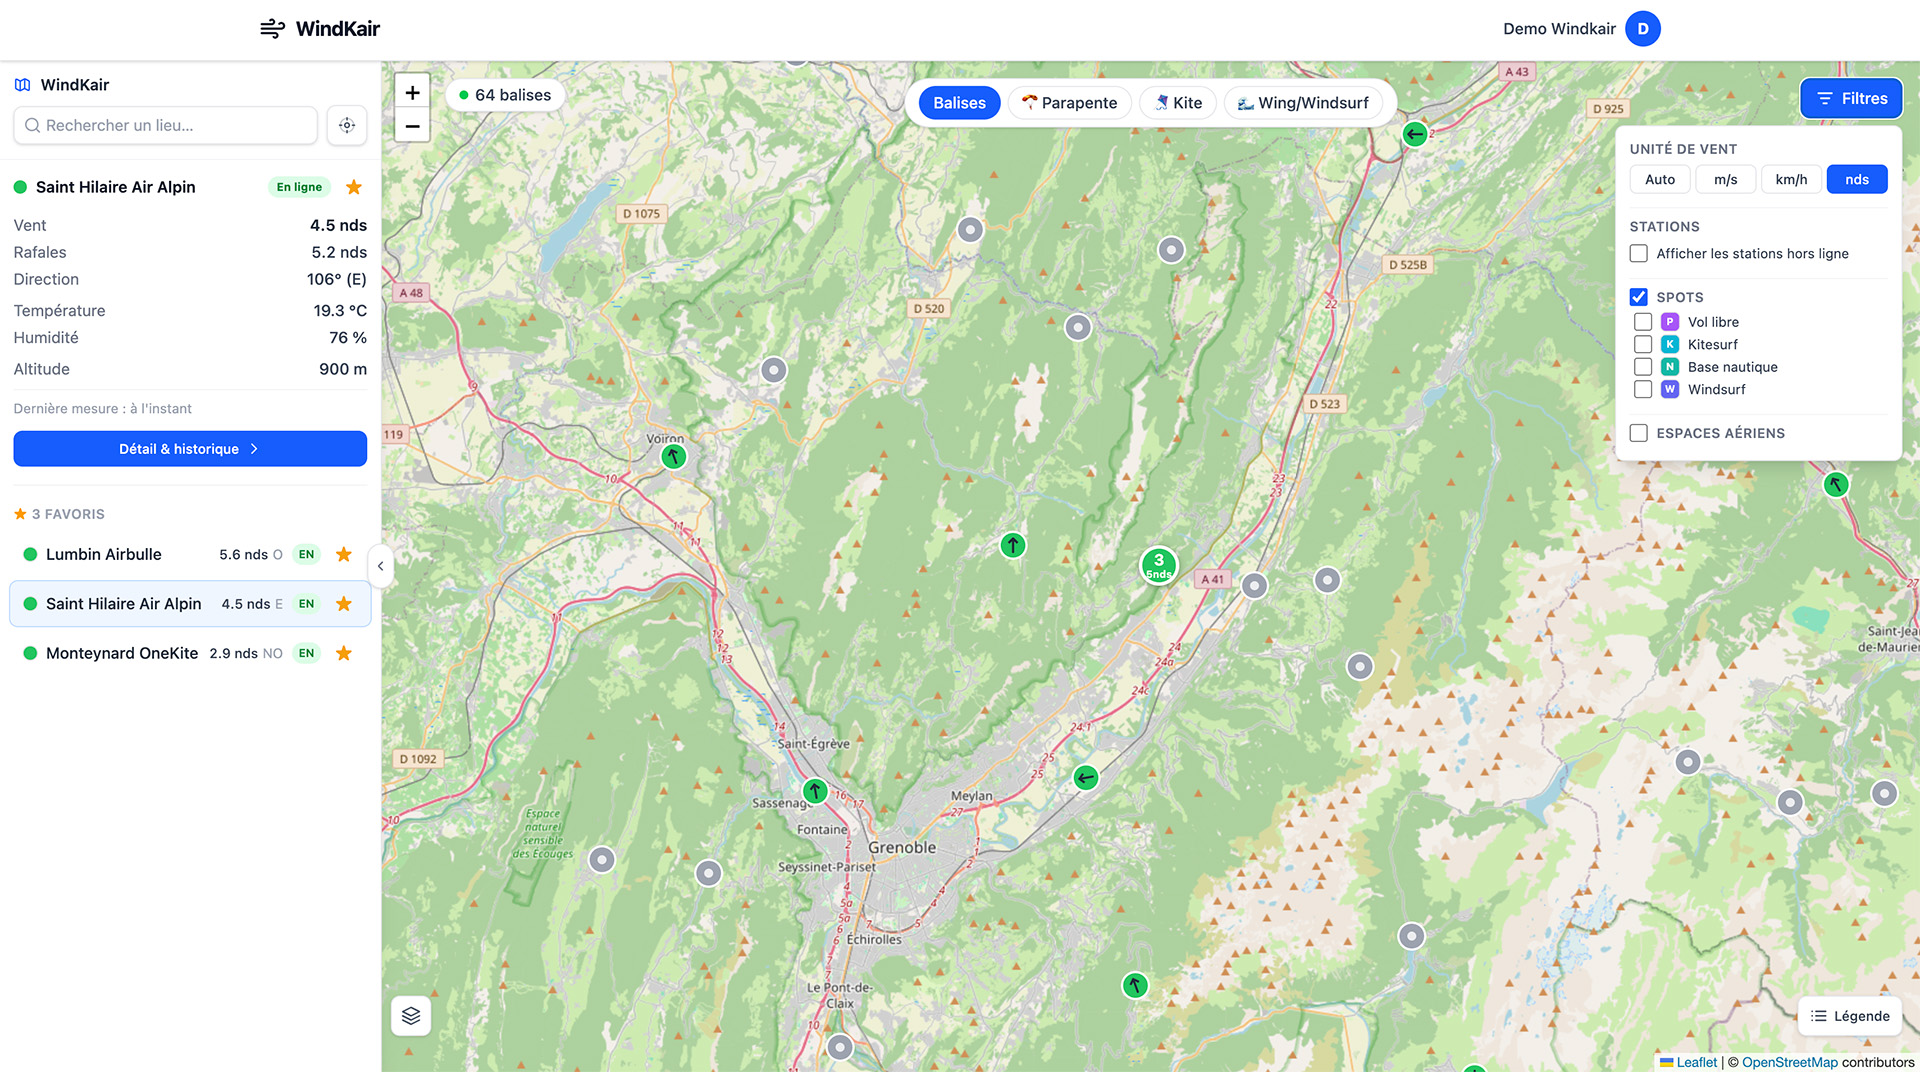Open Détail & historique for the station
1920x1072 pixels.
(x=190, y=449)
